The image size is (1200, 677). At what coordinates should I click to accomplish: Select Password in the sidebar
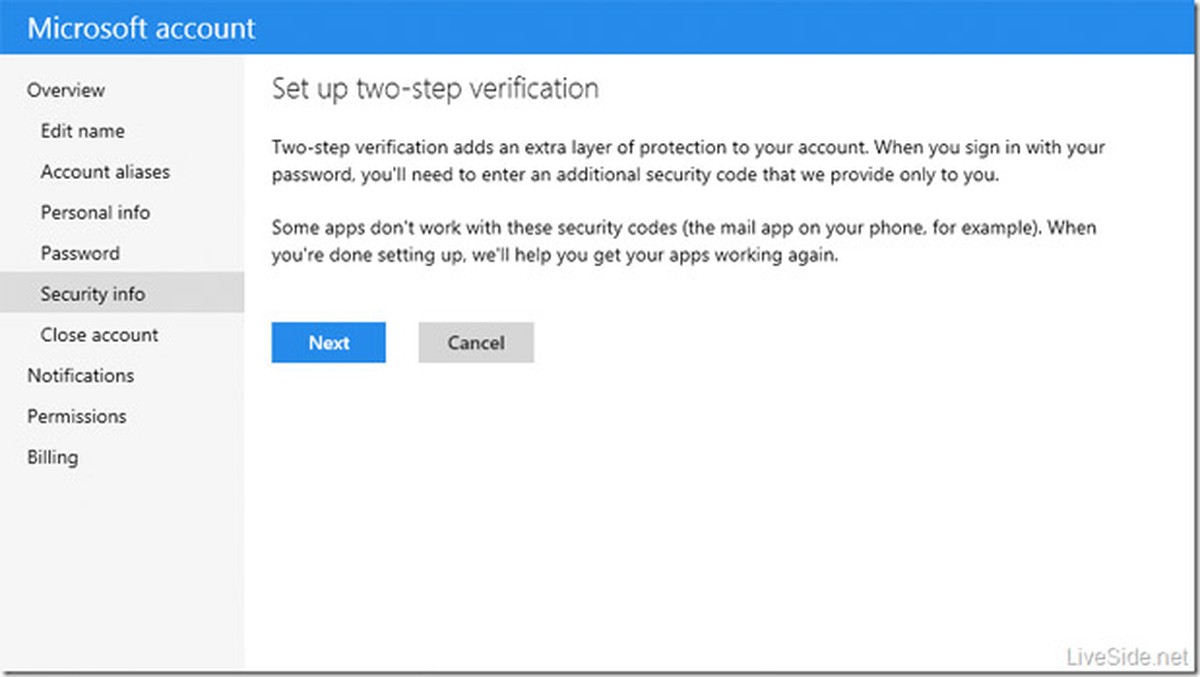click(80, 254)
